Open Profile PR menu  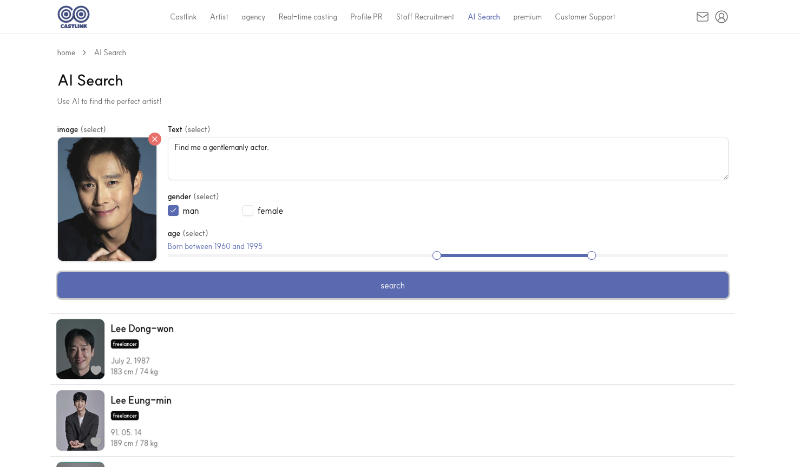(366, 17)
